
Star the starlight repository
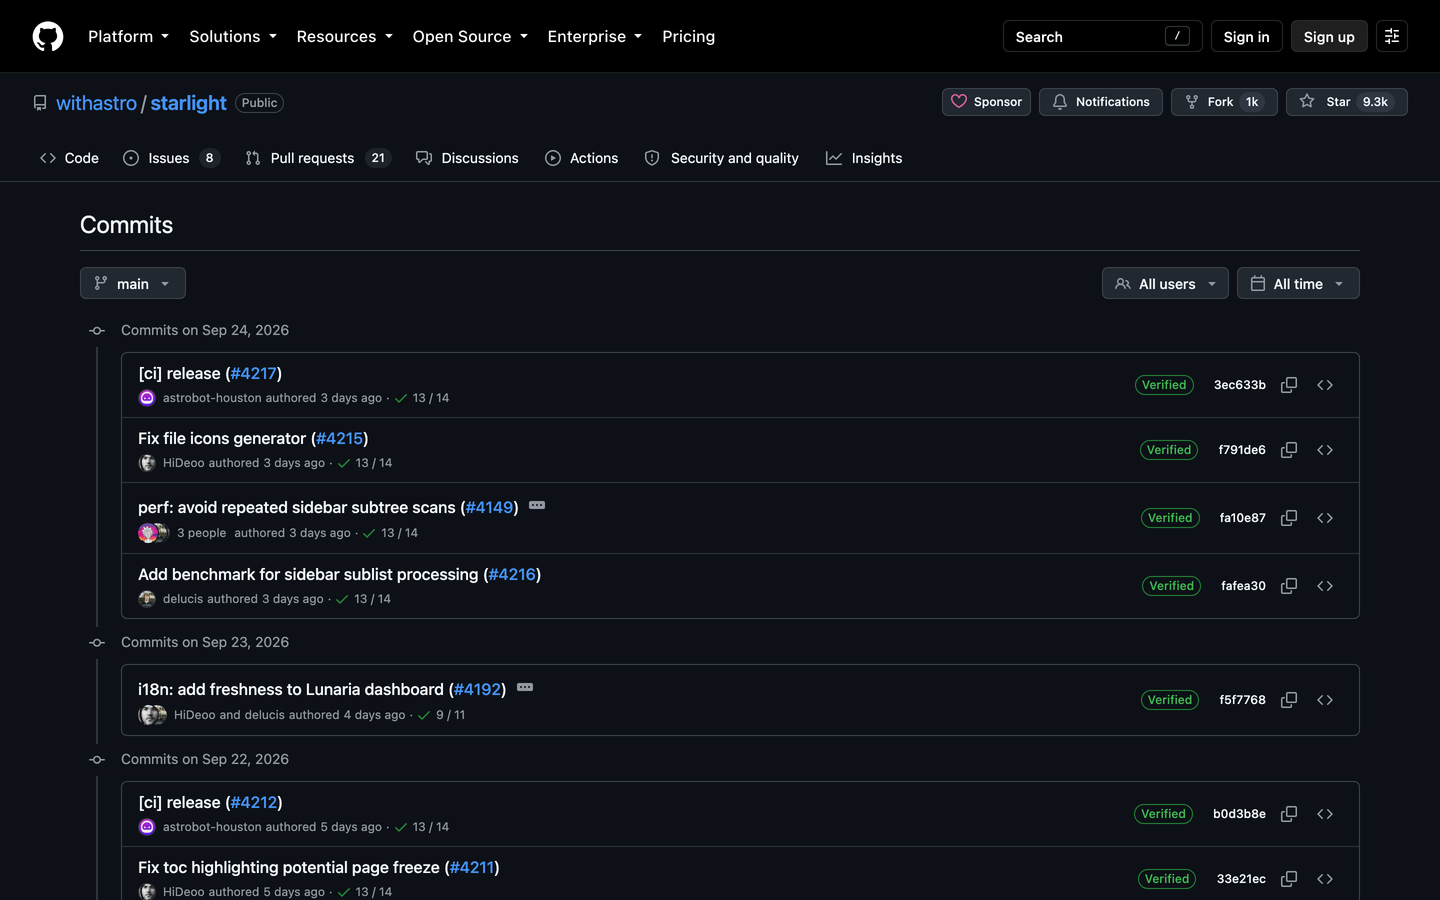click(1347, 102)
